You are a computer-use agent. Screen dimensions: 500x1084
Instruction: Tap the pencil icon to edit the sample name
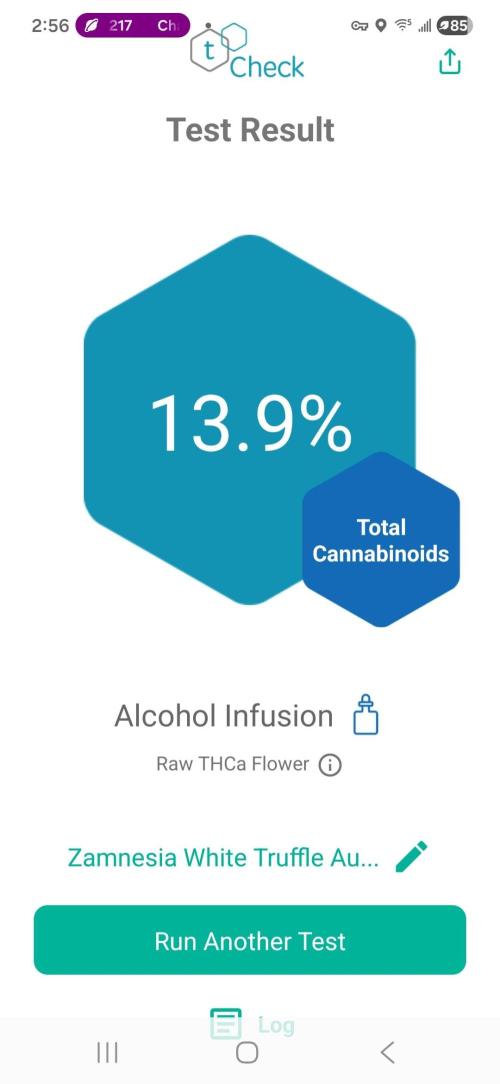(x=411, y=857)
